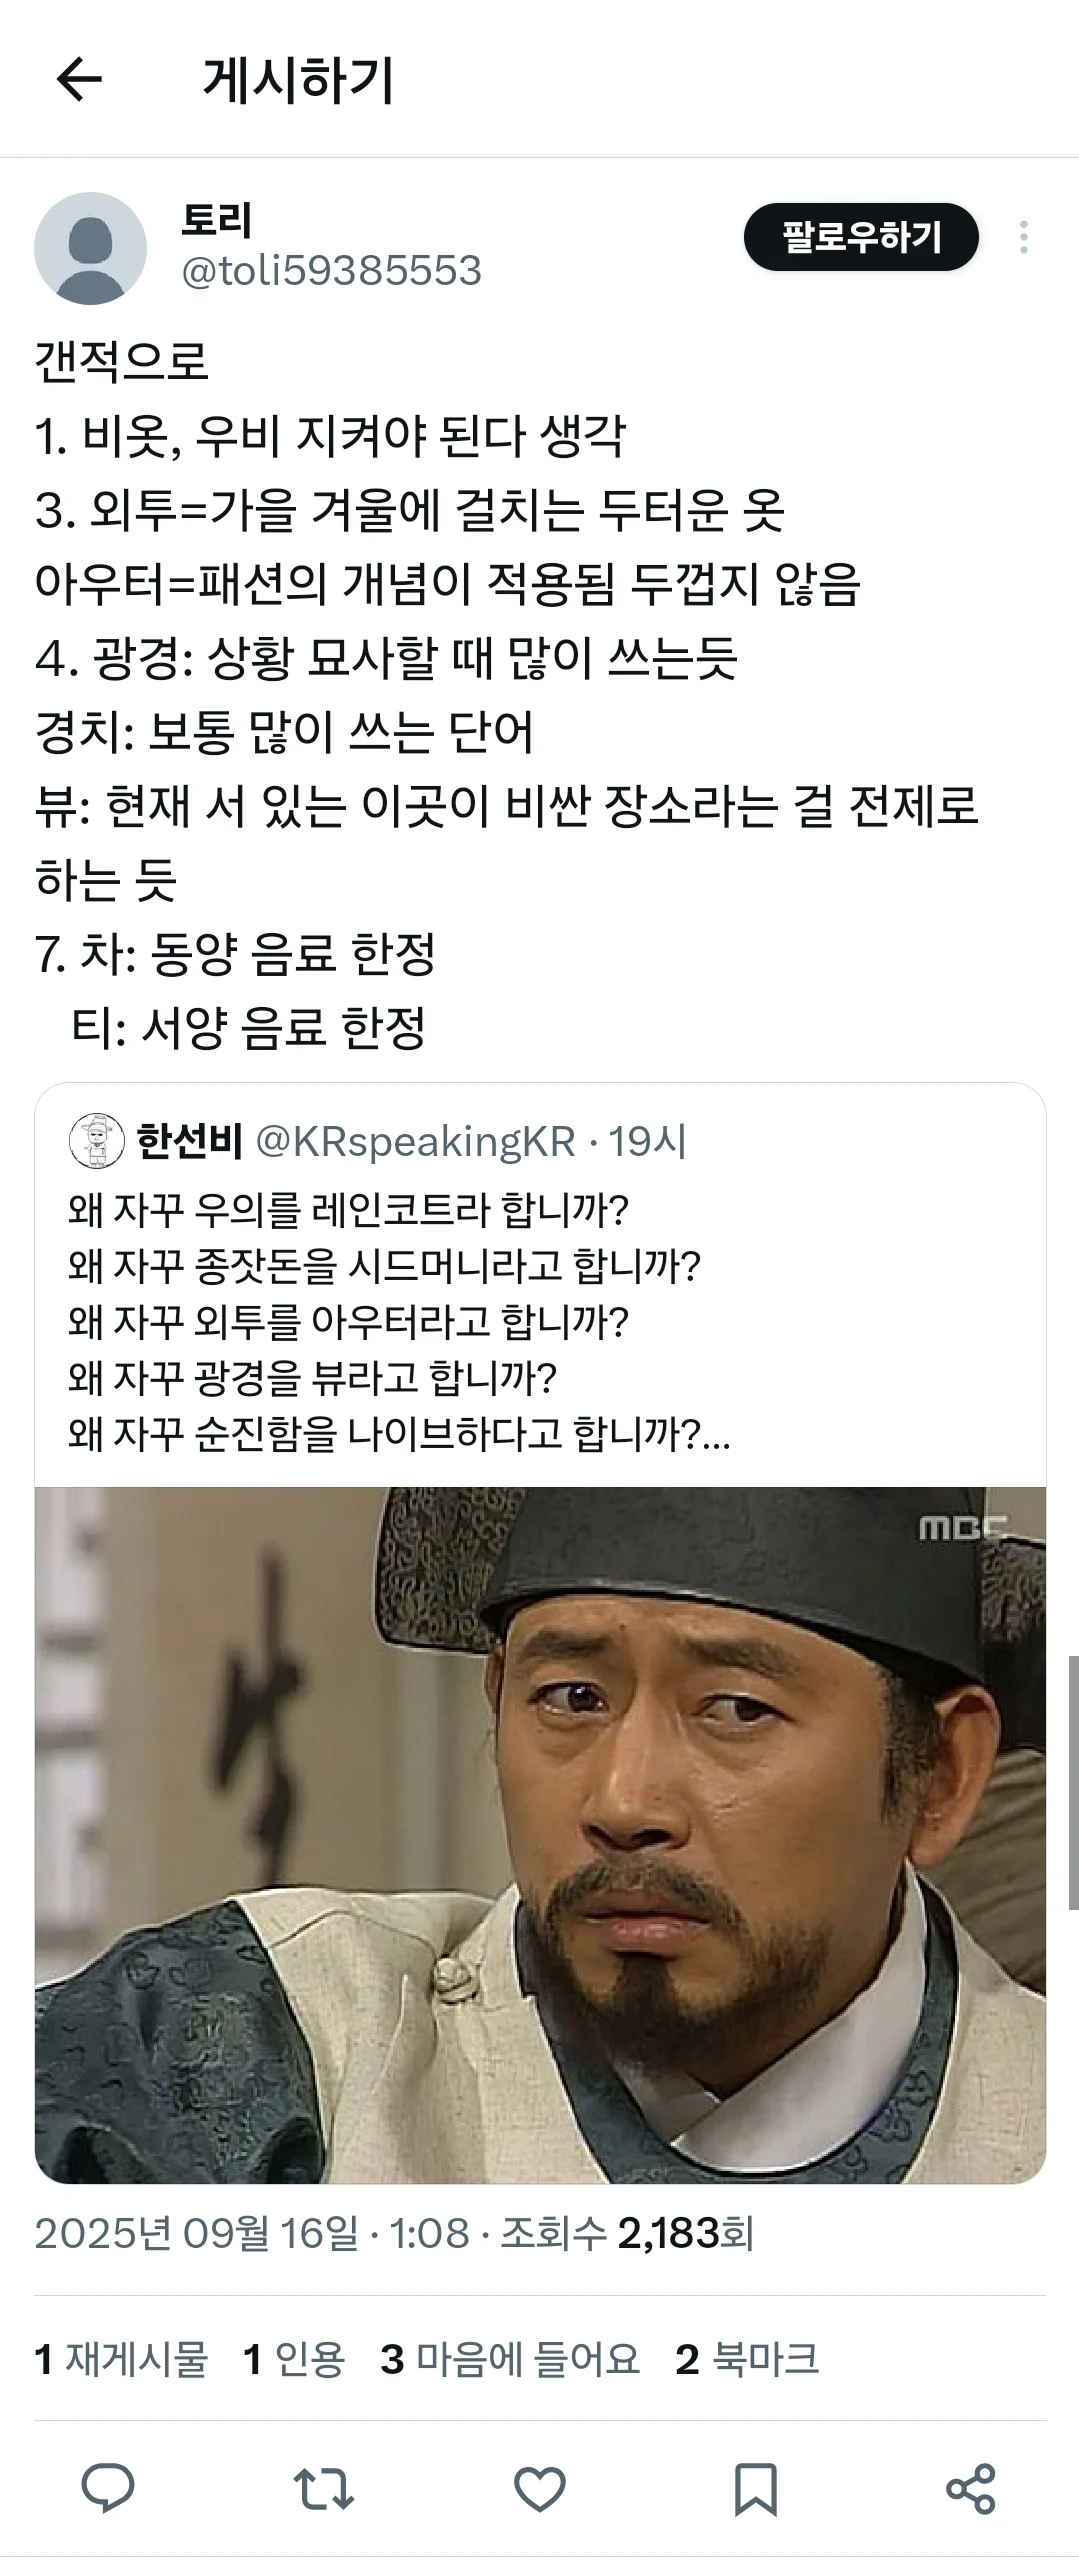Open the @toli59385553 username link
The height and width of the screenshot is (2568, 1079).
[331, 271]
